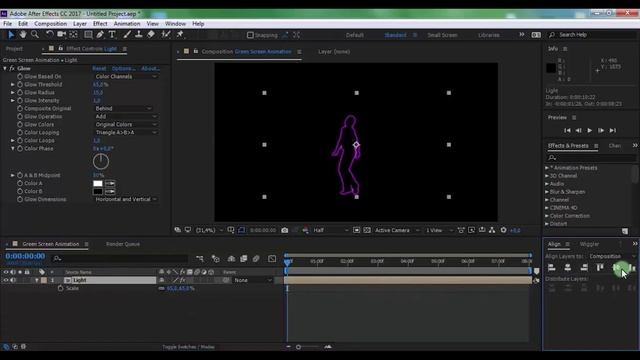This screenshot has width=640, height=360.
Task: Open the Half resolution dropdown
Action: pos(331,230)
